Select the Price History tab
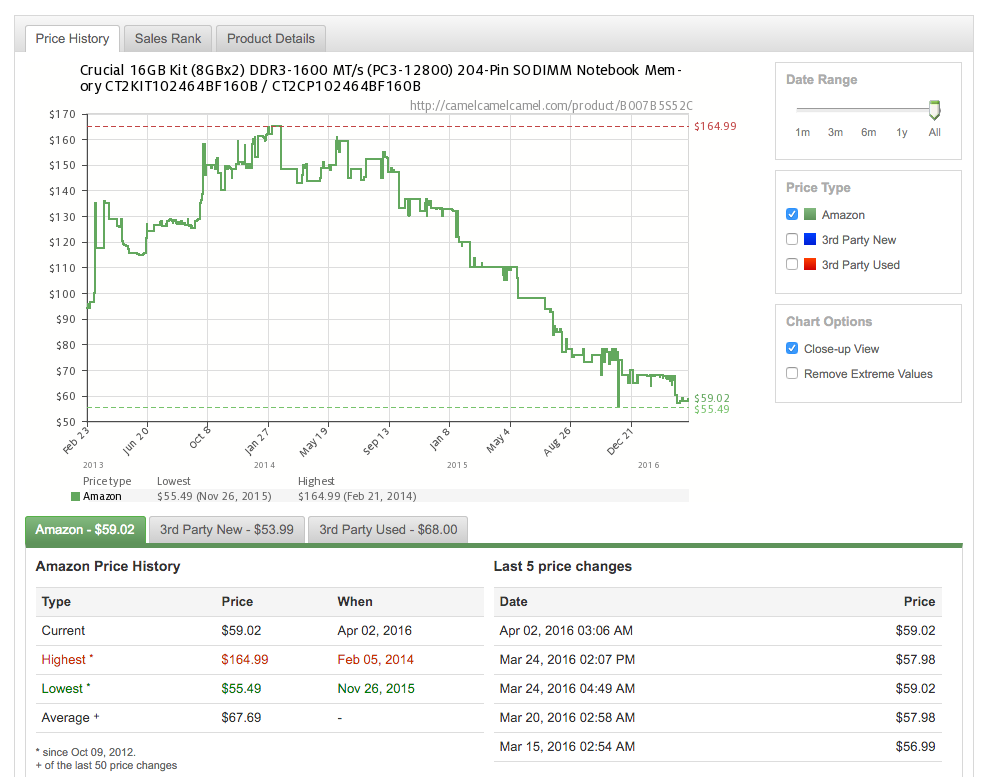The image size is (985, 777). tap(72, 38)
